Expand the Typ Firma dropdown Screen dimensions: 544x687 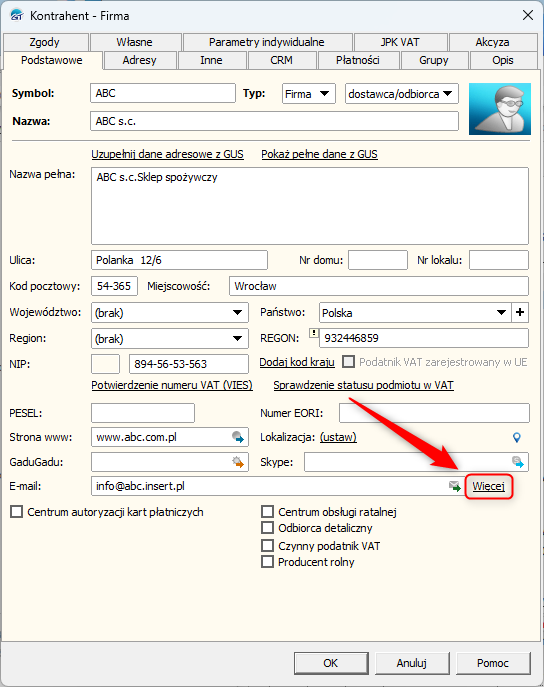click(x=309, y=94)
